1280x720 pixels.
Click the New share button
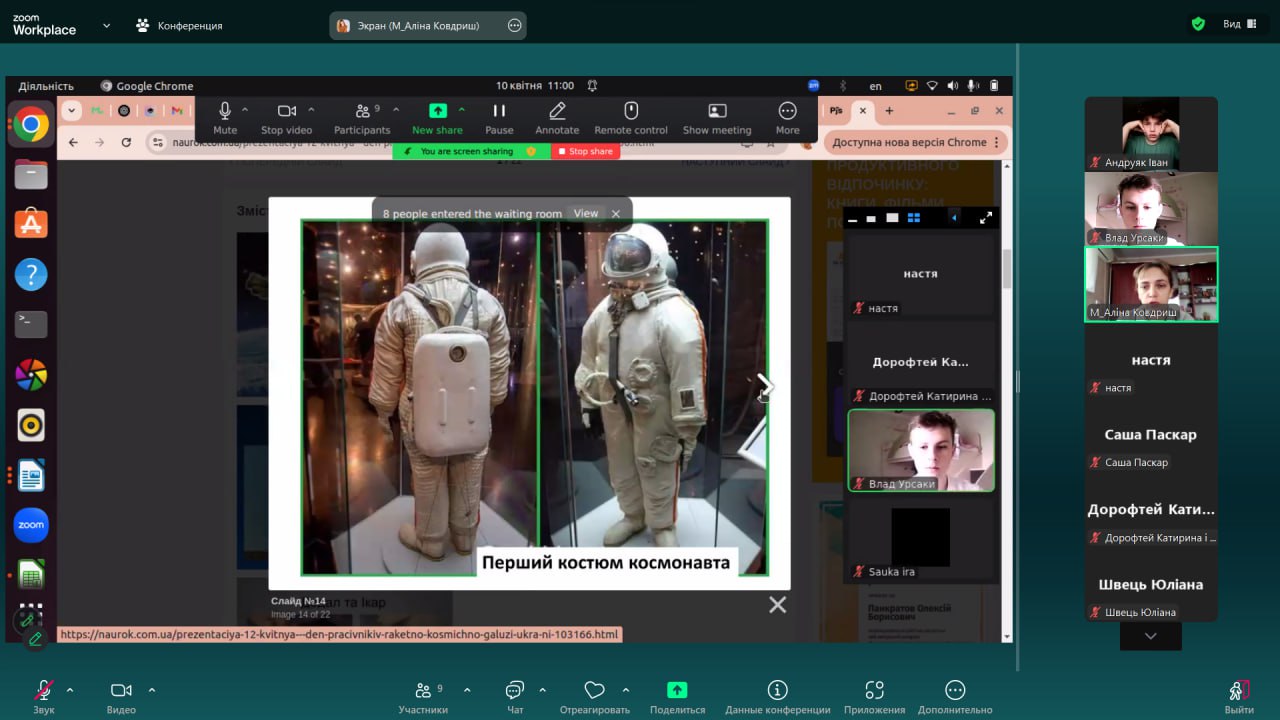437,118
